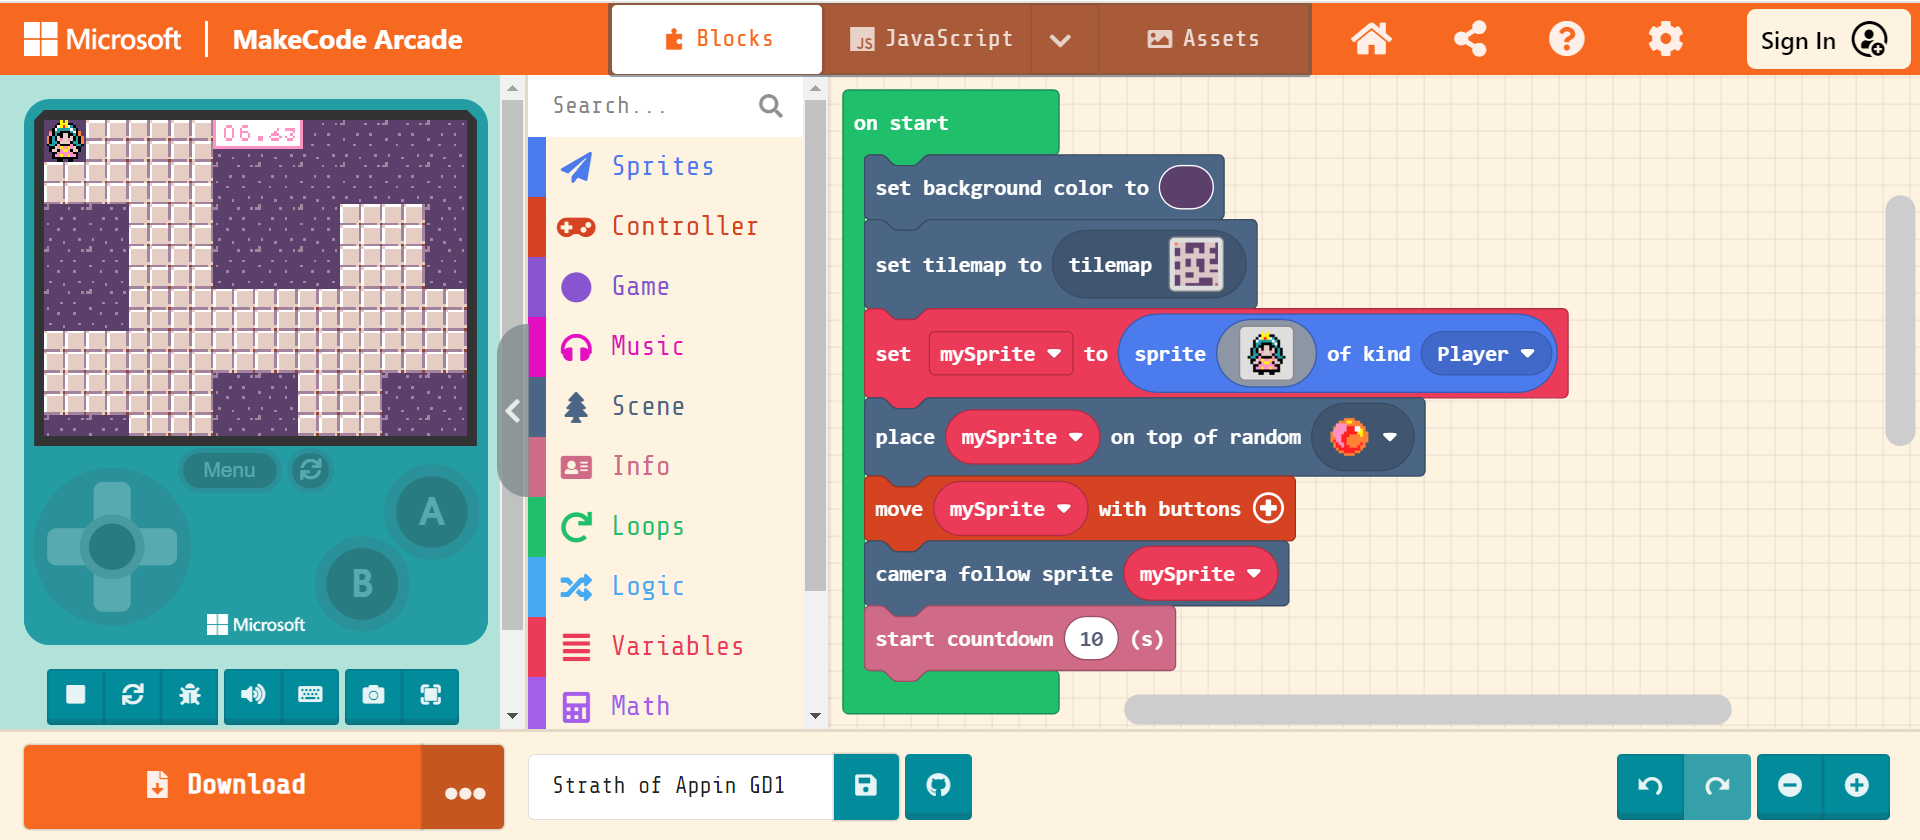The width and height of the screenshot is (1920, 840).
Task: Download the project
Action: [223, 785]
